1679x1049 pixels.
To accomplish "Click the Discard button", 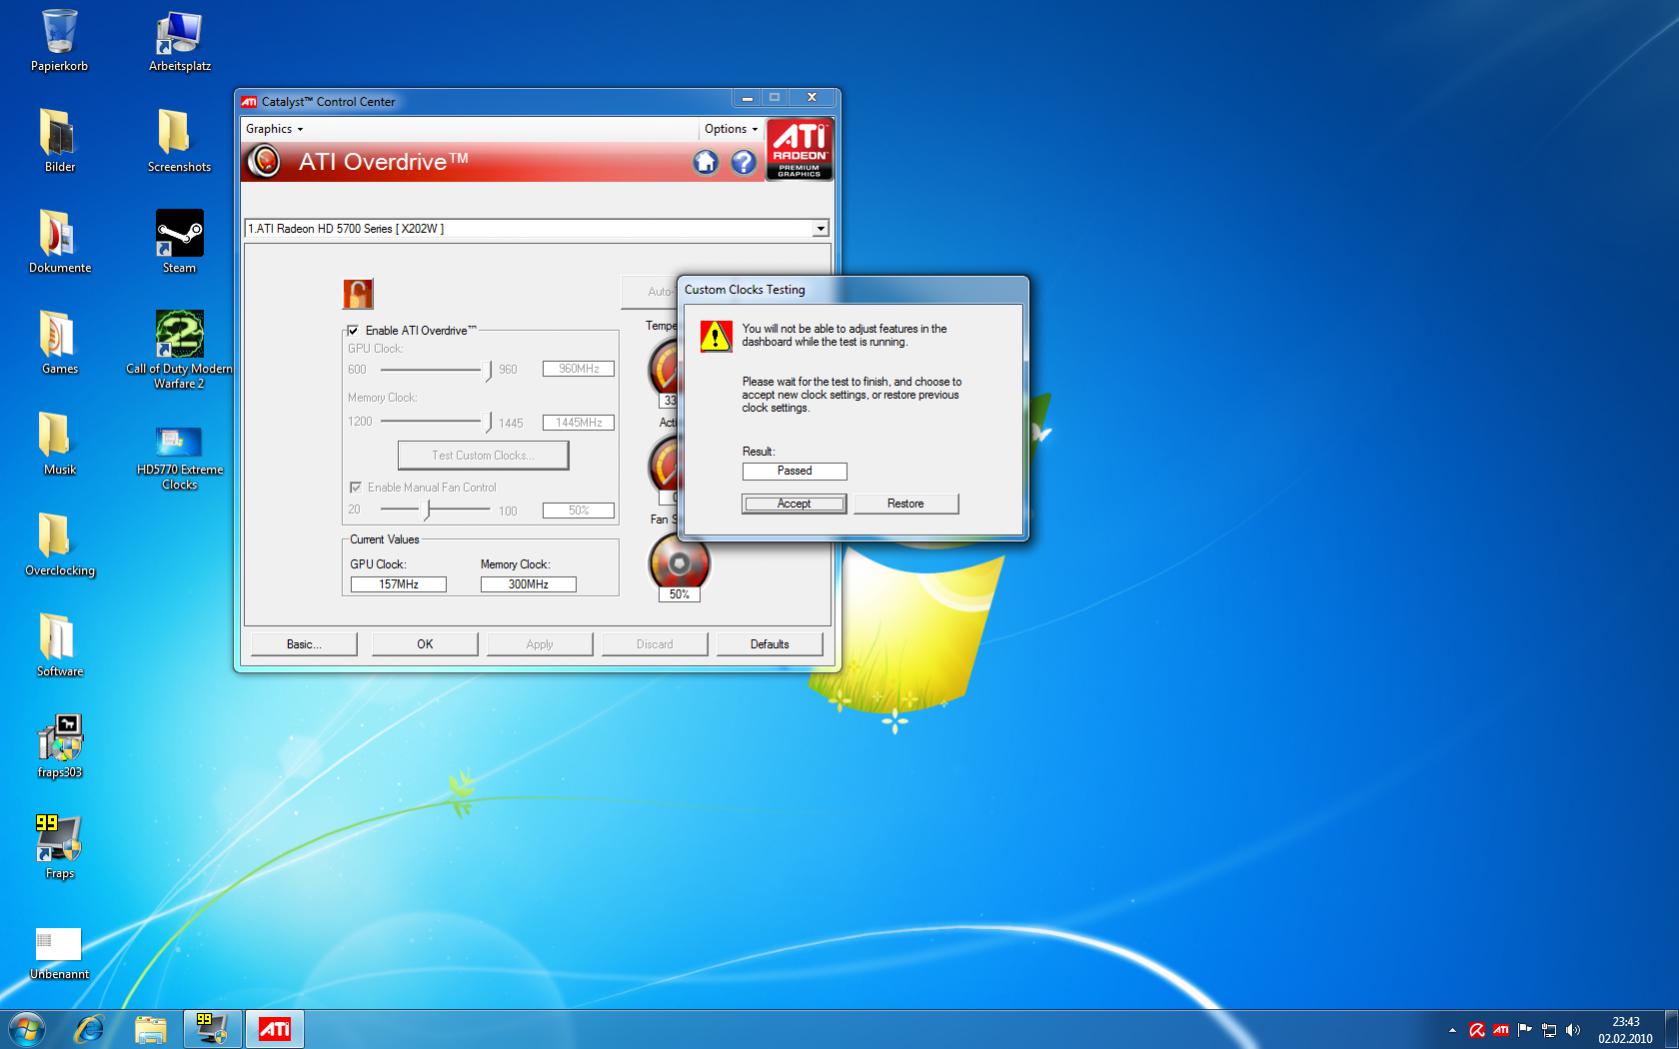I will click(x=655, y=644).
